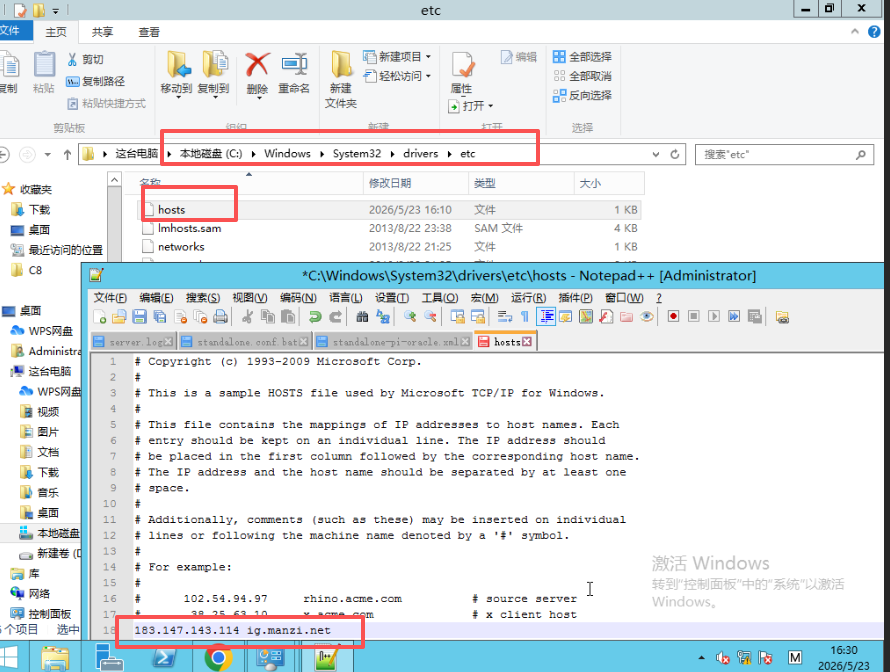Open PowerShell from the taskbar
Screen dimensions: 890x672
[164, 658]
